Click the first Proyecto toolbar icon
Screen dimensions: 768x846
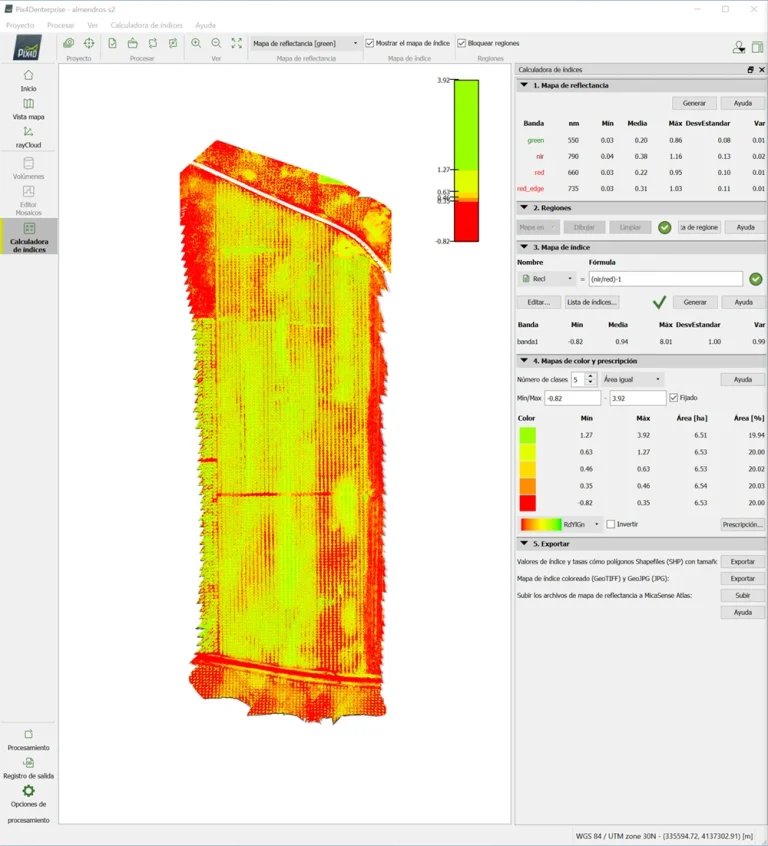click(69, 43)
